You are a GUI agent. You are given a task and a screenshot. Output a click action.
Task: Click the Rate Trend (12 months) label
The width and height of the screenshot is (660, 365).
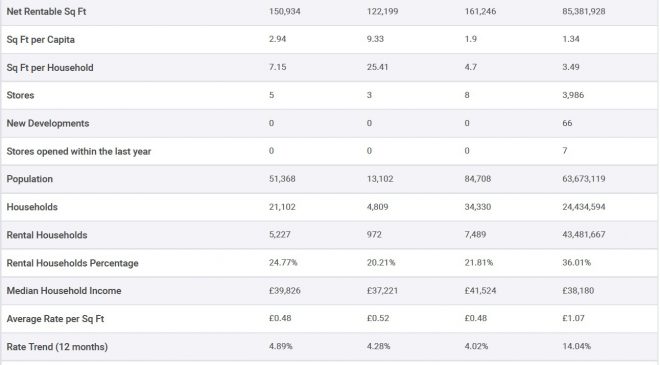point(57,347)
